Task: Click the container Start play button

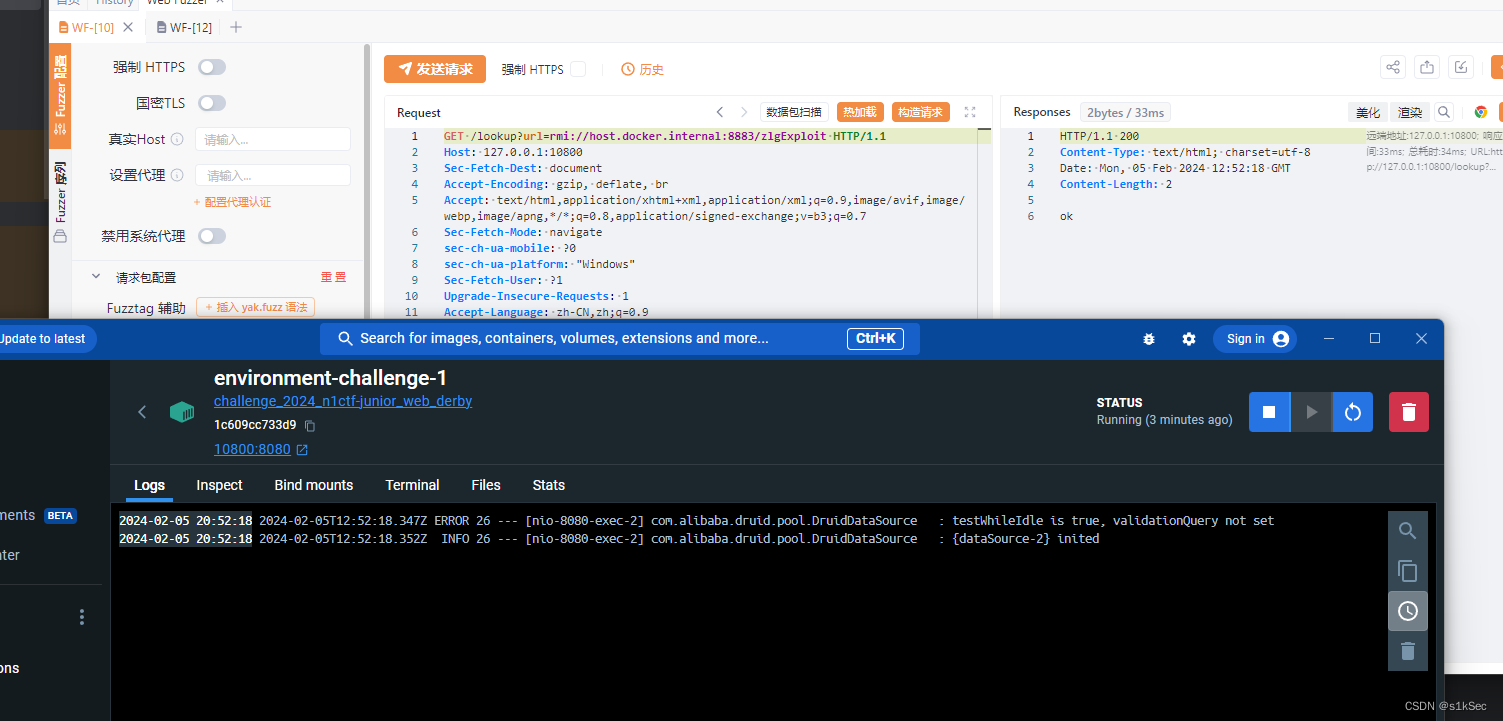Action: (1311, 412)
